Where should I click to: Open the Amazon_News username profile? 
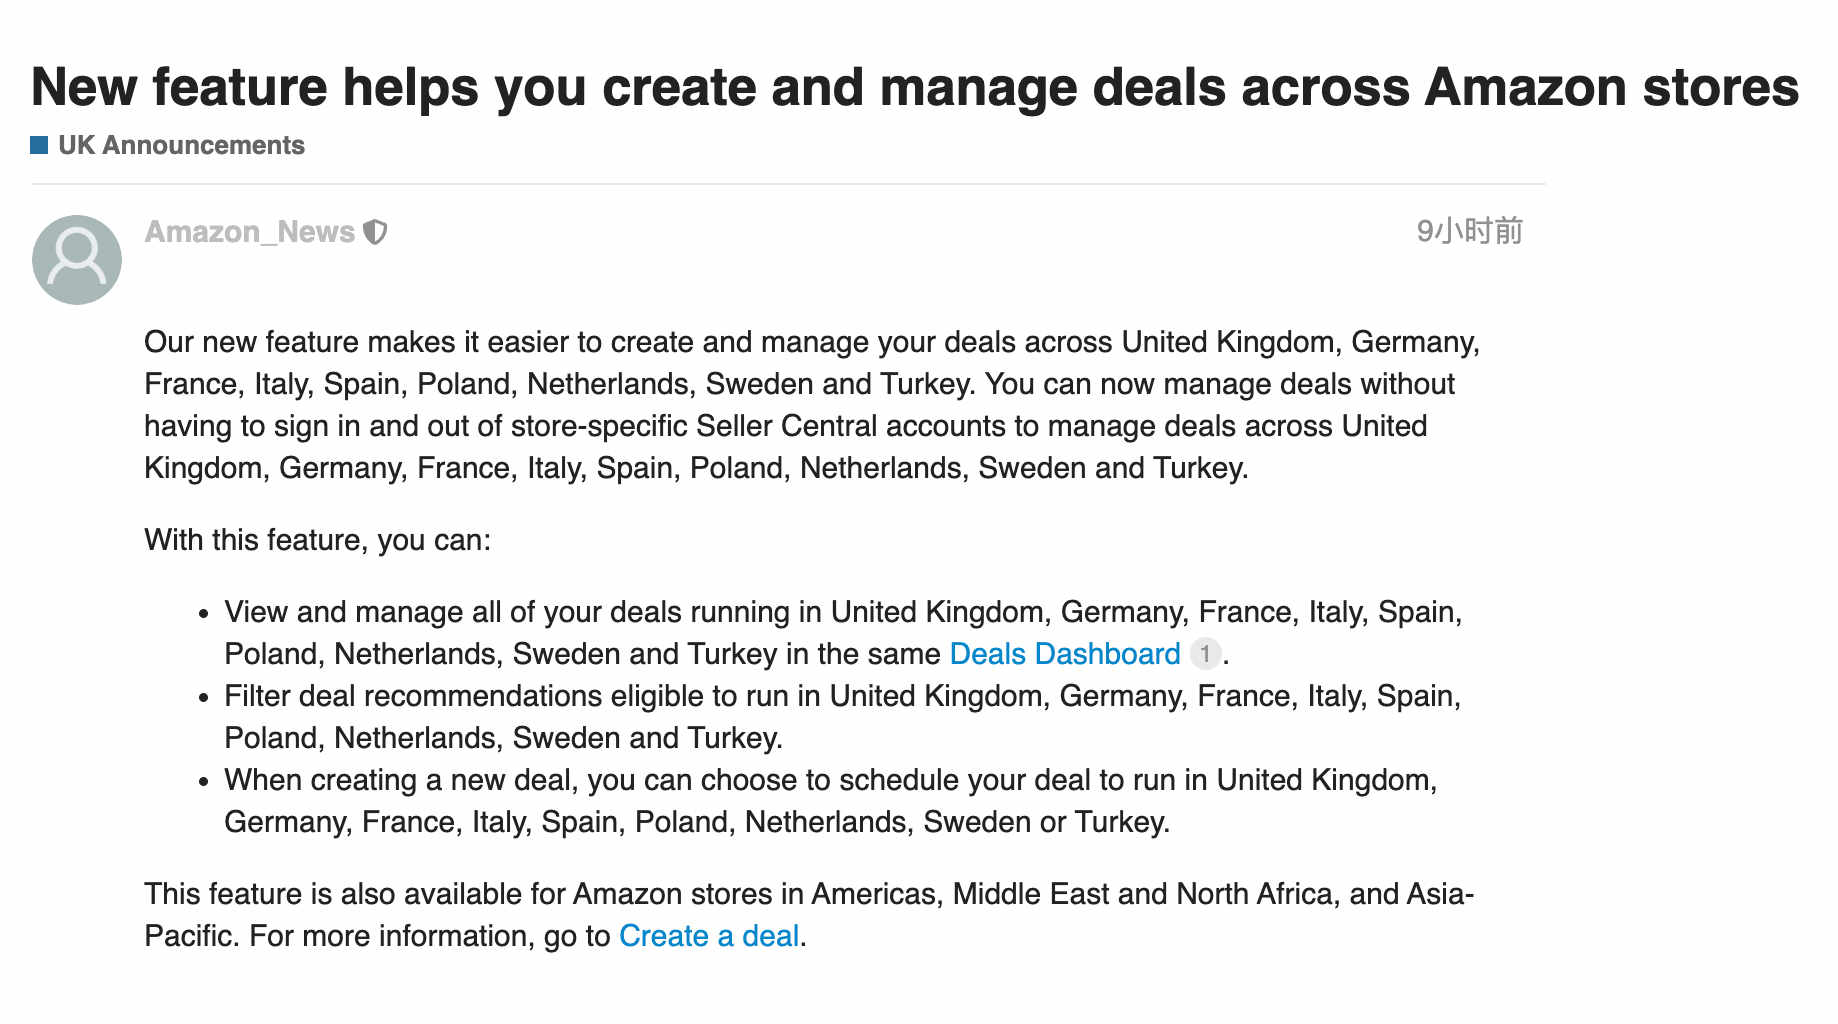[x=249, y=232]
